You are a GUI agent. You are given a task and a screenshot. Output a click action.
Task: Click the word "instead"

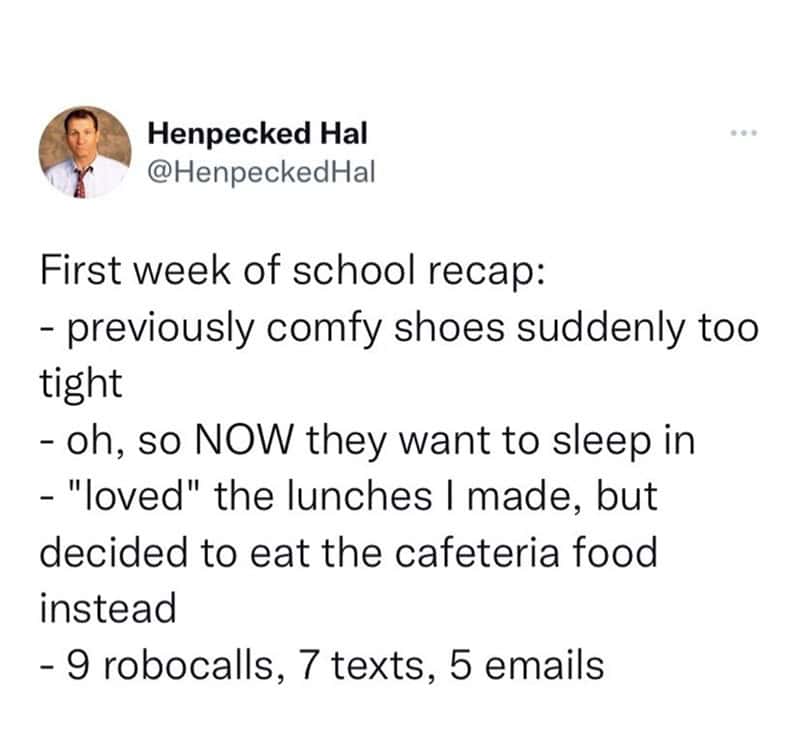pos(108,608)
